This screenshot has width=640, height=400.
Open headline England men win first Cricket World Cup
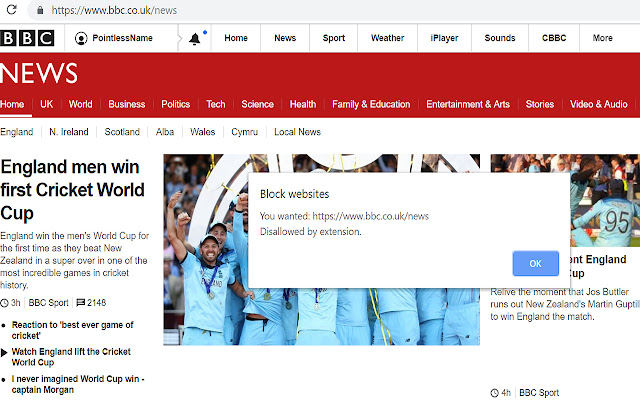pyautogui.click(x=73, y=190)
